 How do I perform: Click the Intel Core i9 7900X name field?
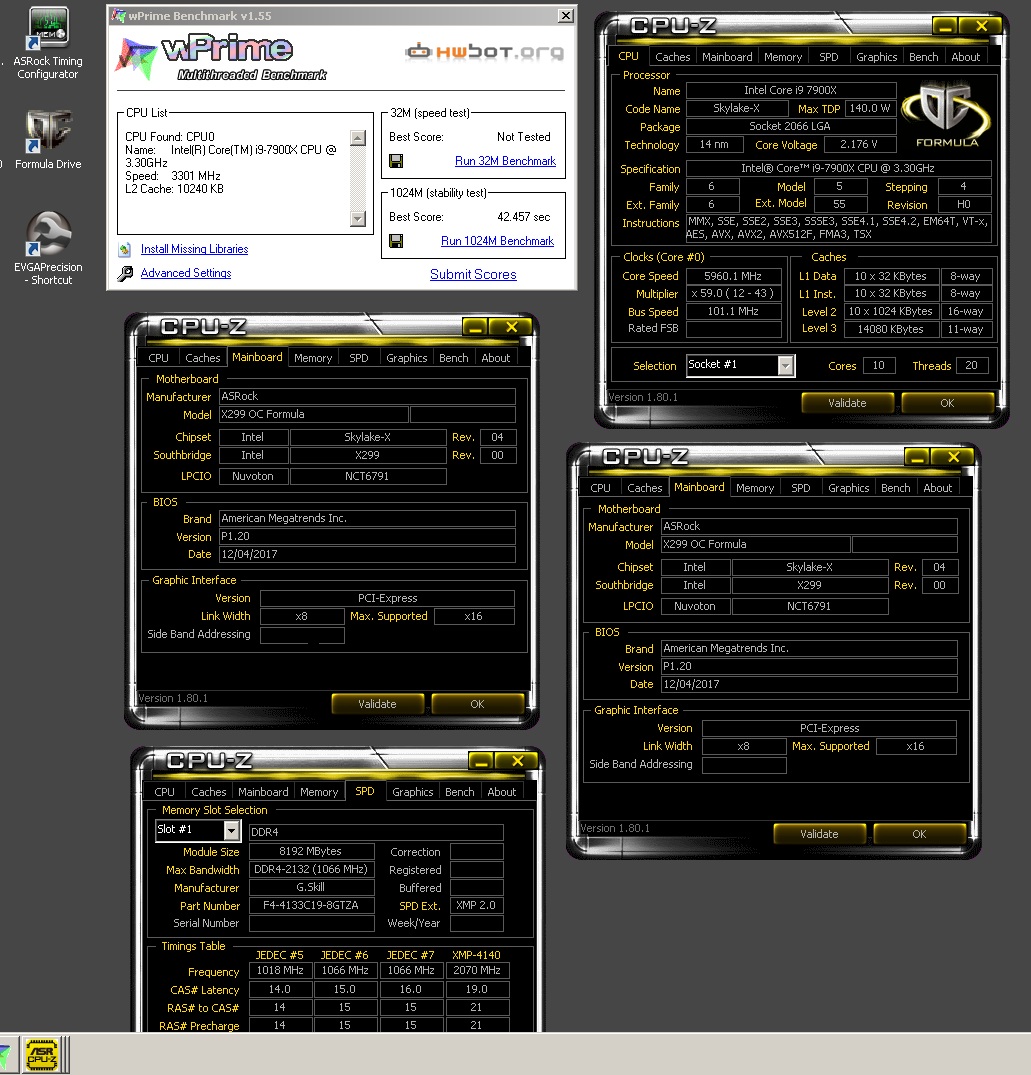tap(790, 90)
